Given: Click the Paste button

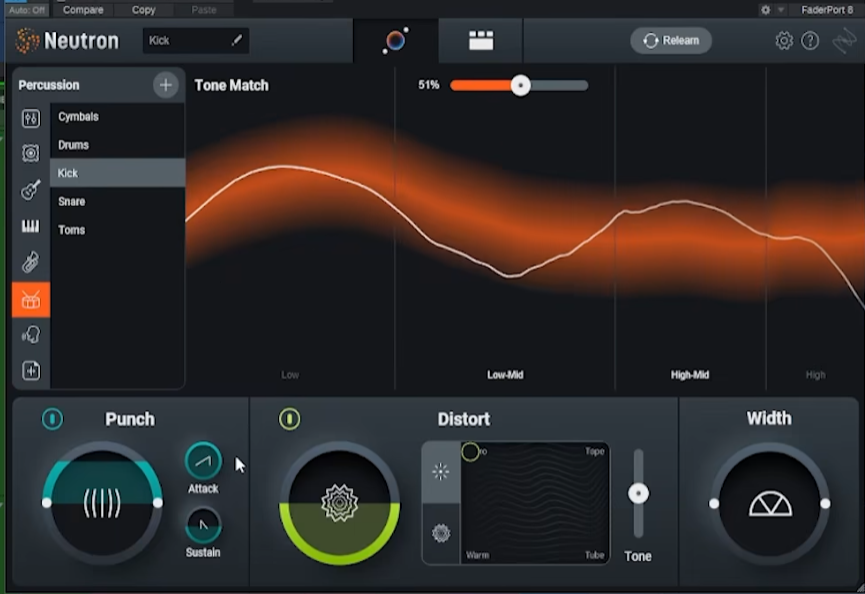Looking at the screenshot, I should click(204, 10).
